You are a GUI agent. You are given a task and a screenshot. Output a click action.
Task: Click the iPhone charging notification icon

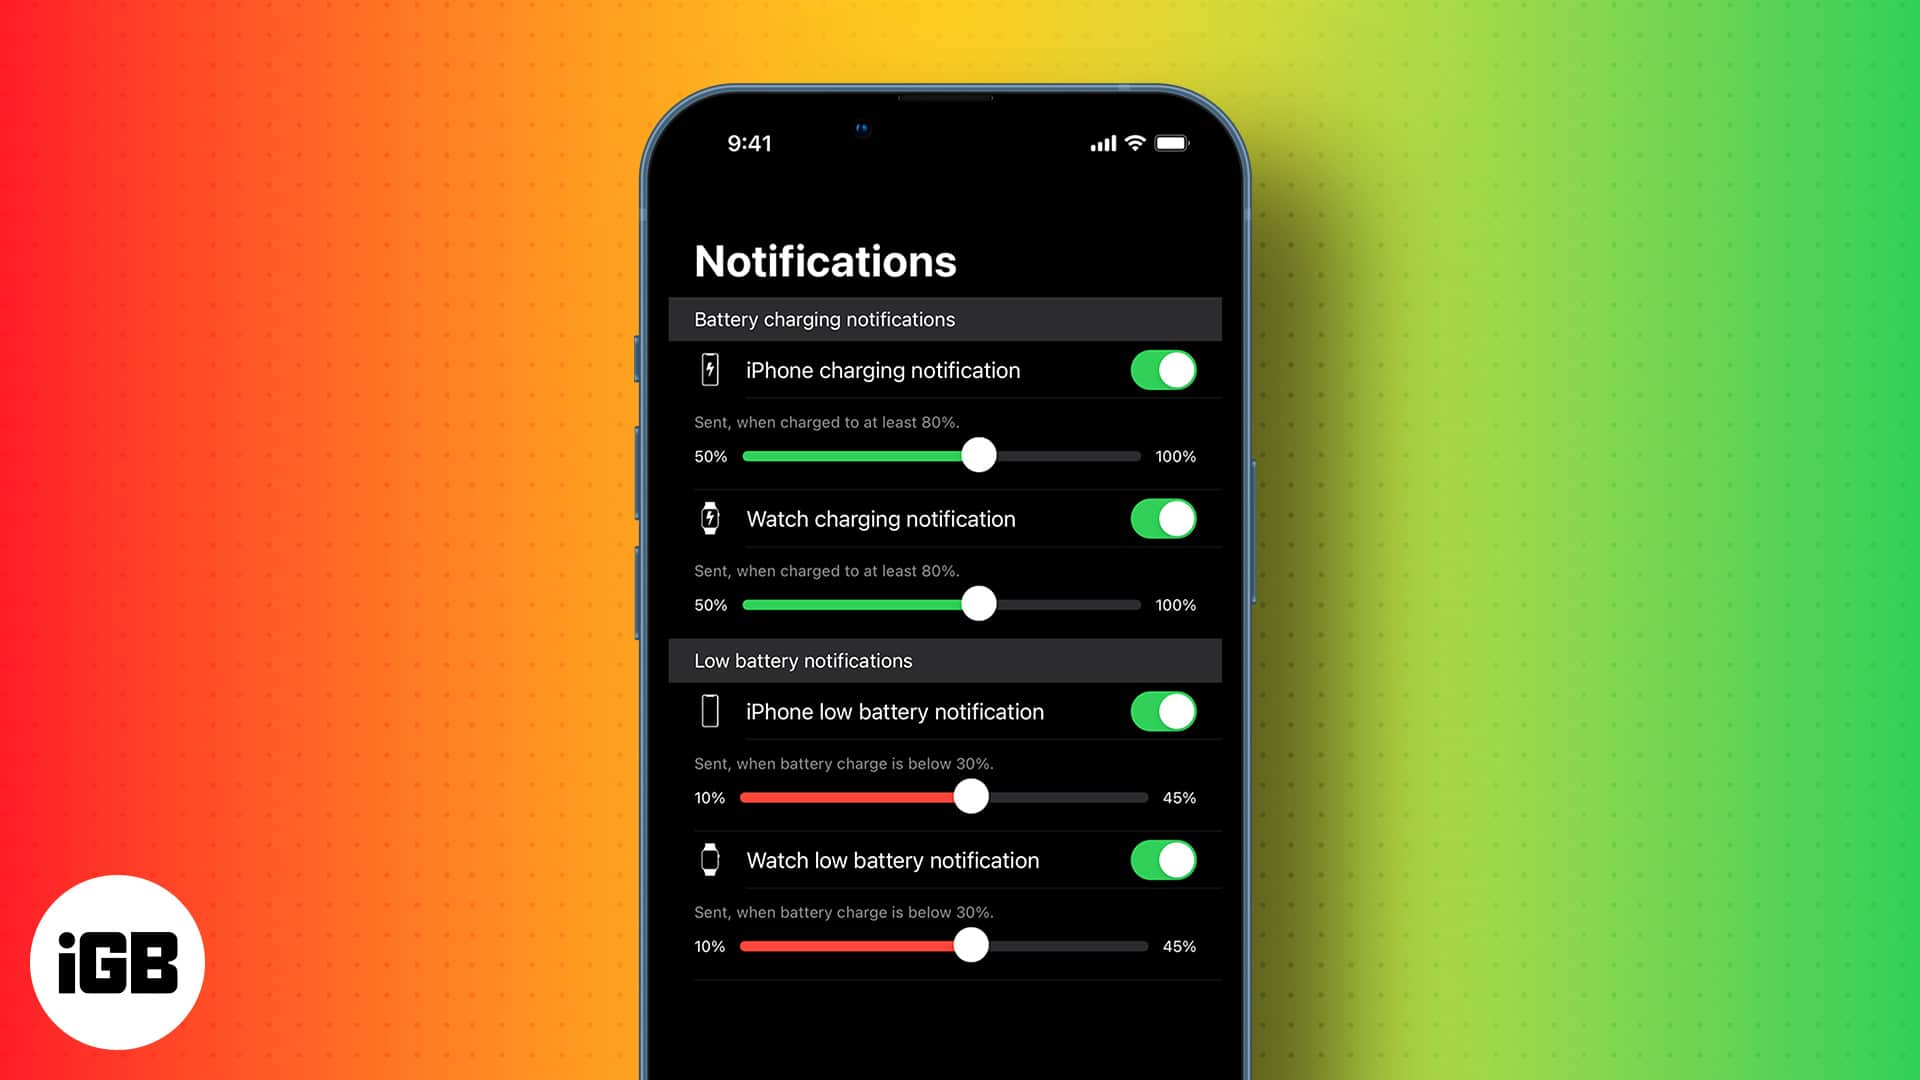(x=709, y=371)
